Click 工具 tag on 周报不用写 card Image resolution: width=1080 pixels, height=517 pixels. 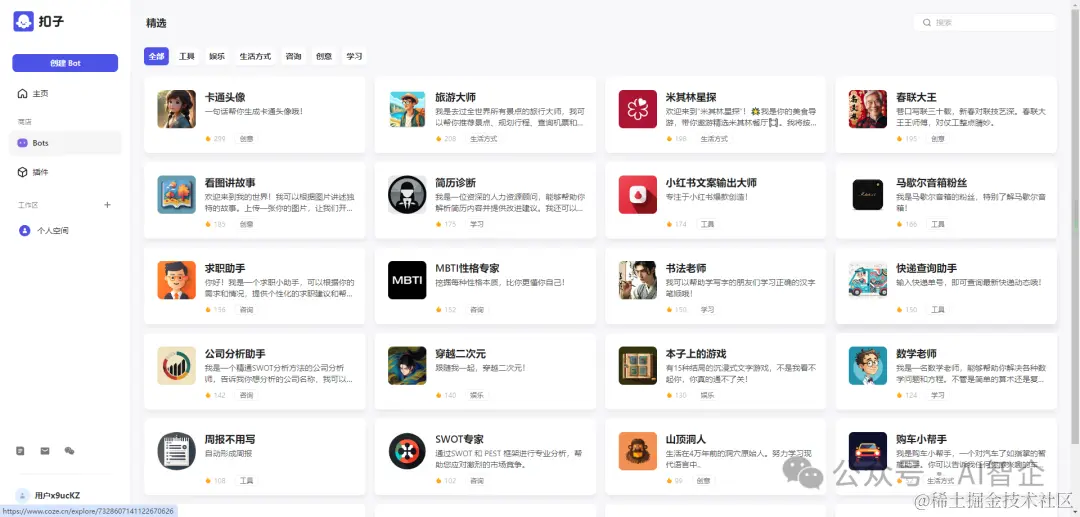(x=246, y=481)
